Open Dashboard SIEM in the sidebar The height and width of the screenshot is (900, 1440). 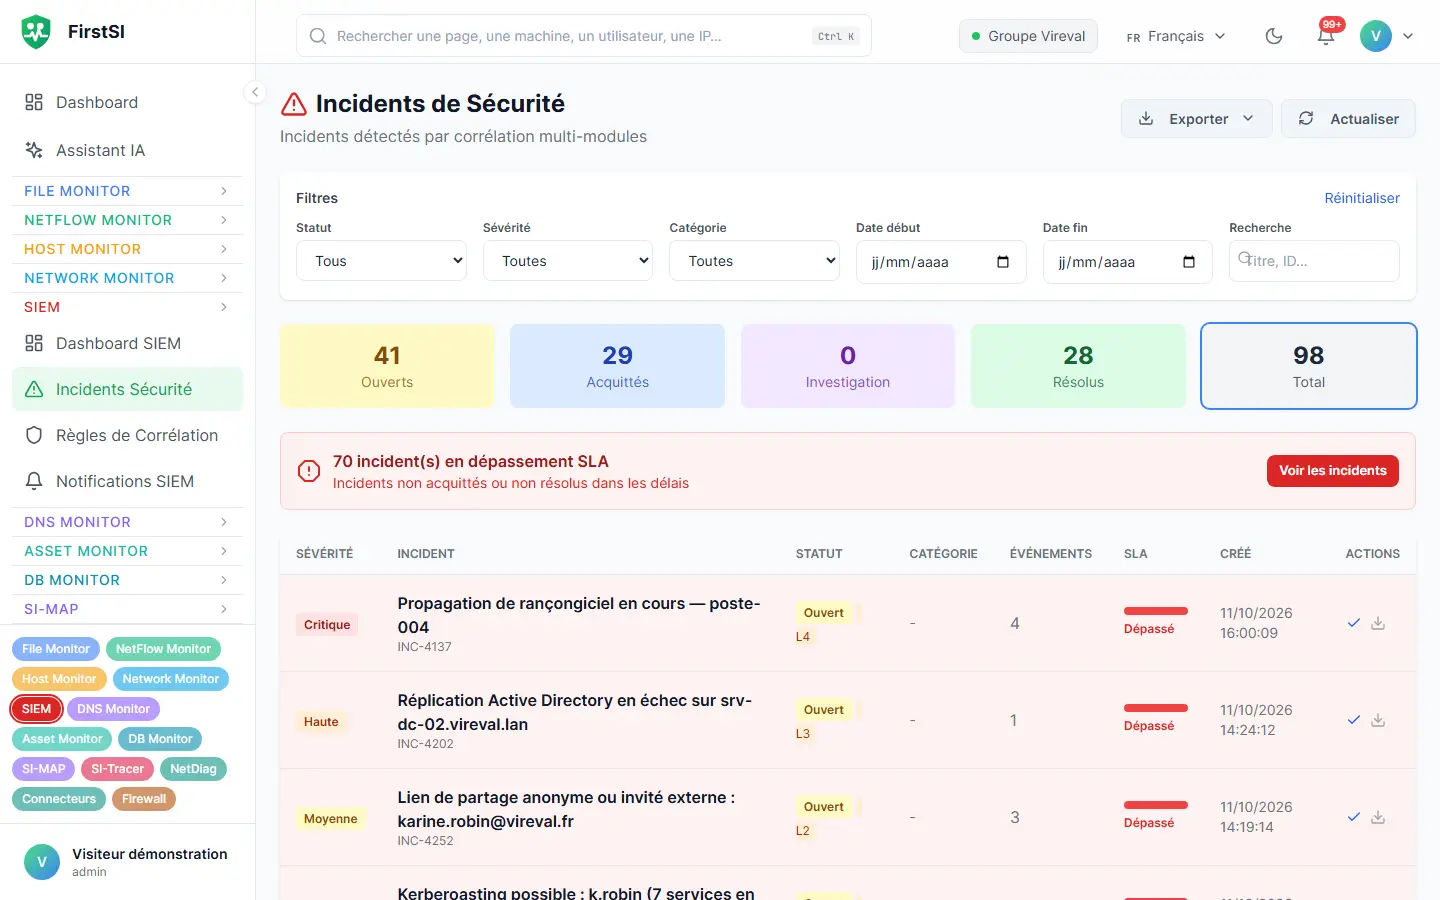coord(127,343)
